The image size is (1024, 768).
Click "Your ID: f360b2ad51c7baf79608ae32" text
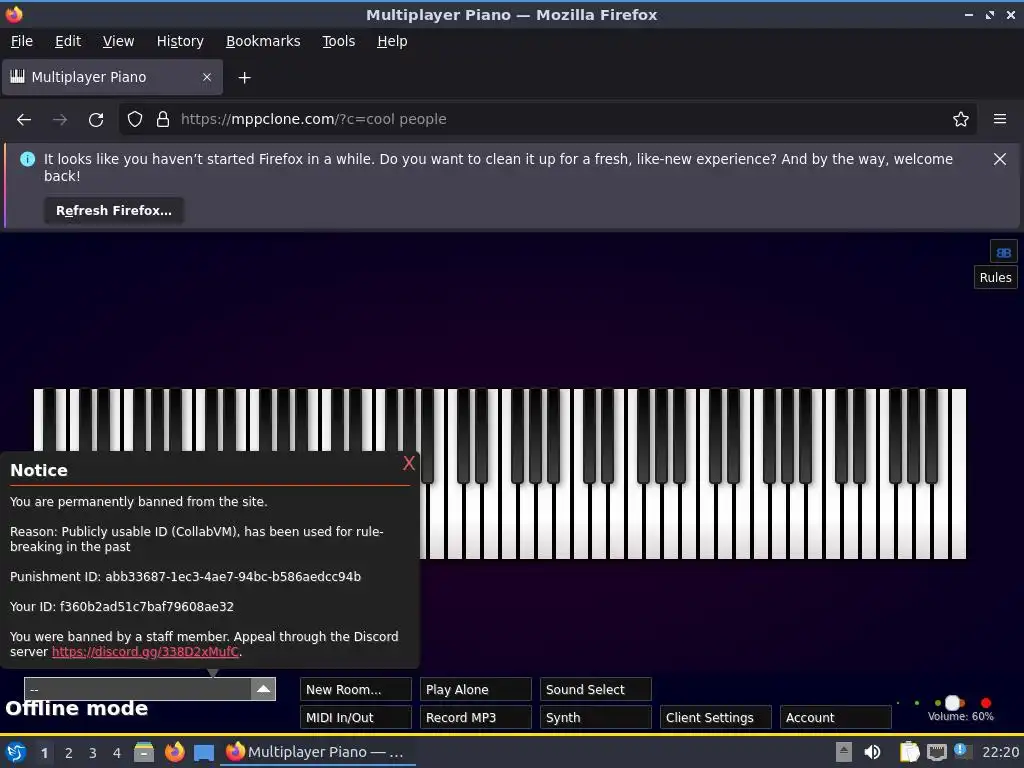[x=121, y=607]
